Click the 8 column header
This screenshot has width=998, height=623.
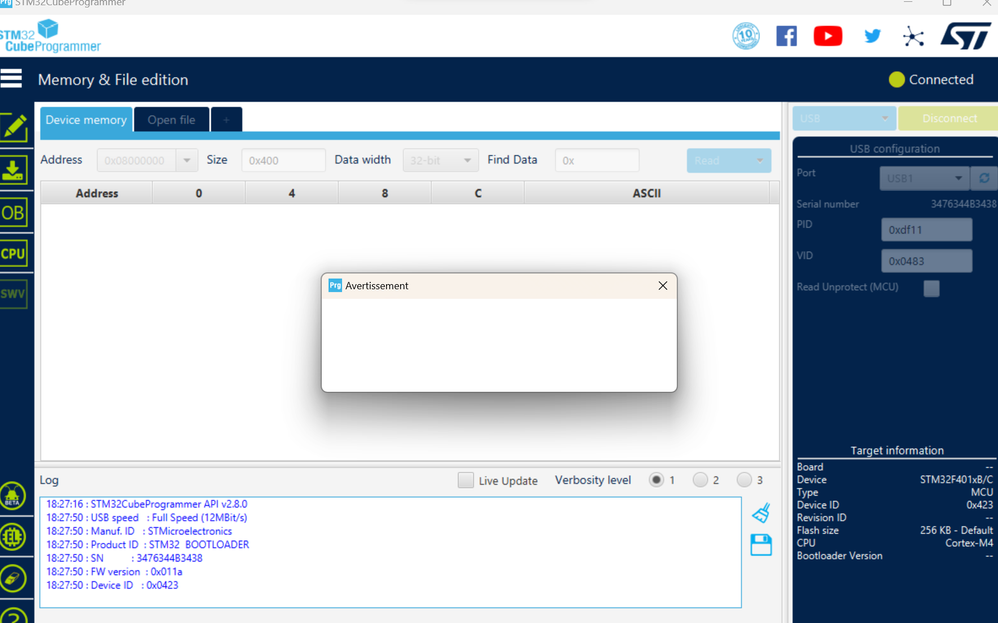pyautogui.click(x=384, y=193)
